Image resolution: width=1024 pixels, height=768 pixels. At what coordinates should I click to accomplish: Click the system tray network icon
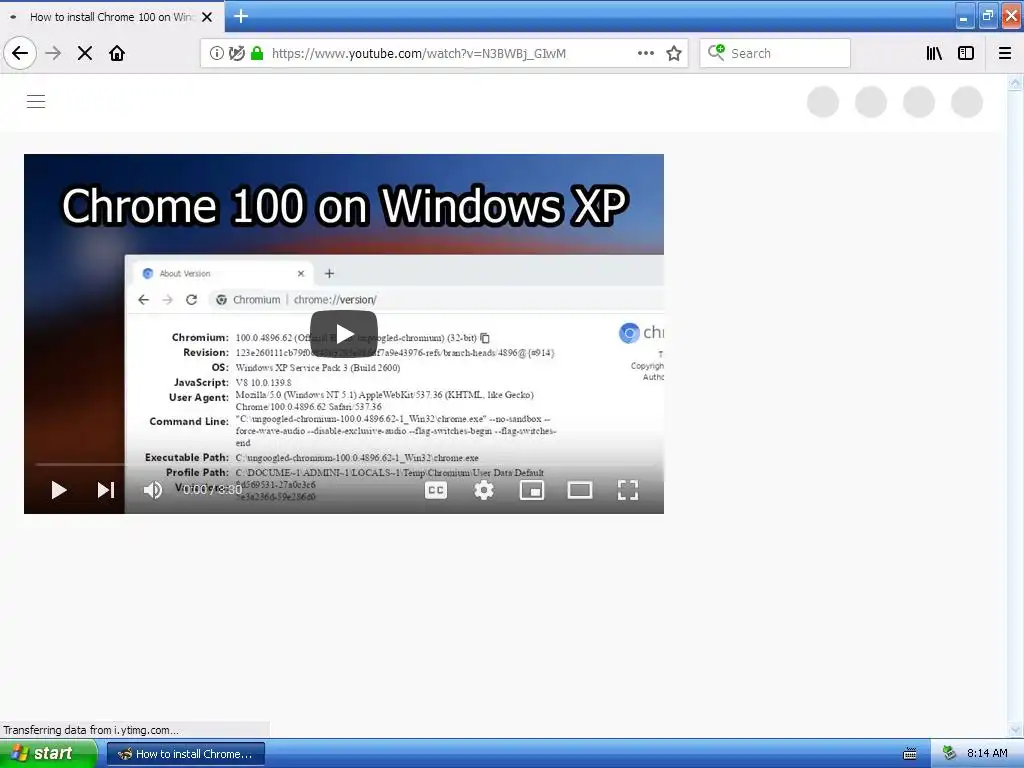pos(949,754)
